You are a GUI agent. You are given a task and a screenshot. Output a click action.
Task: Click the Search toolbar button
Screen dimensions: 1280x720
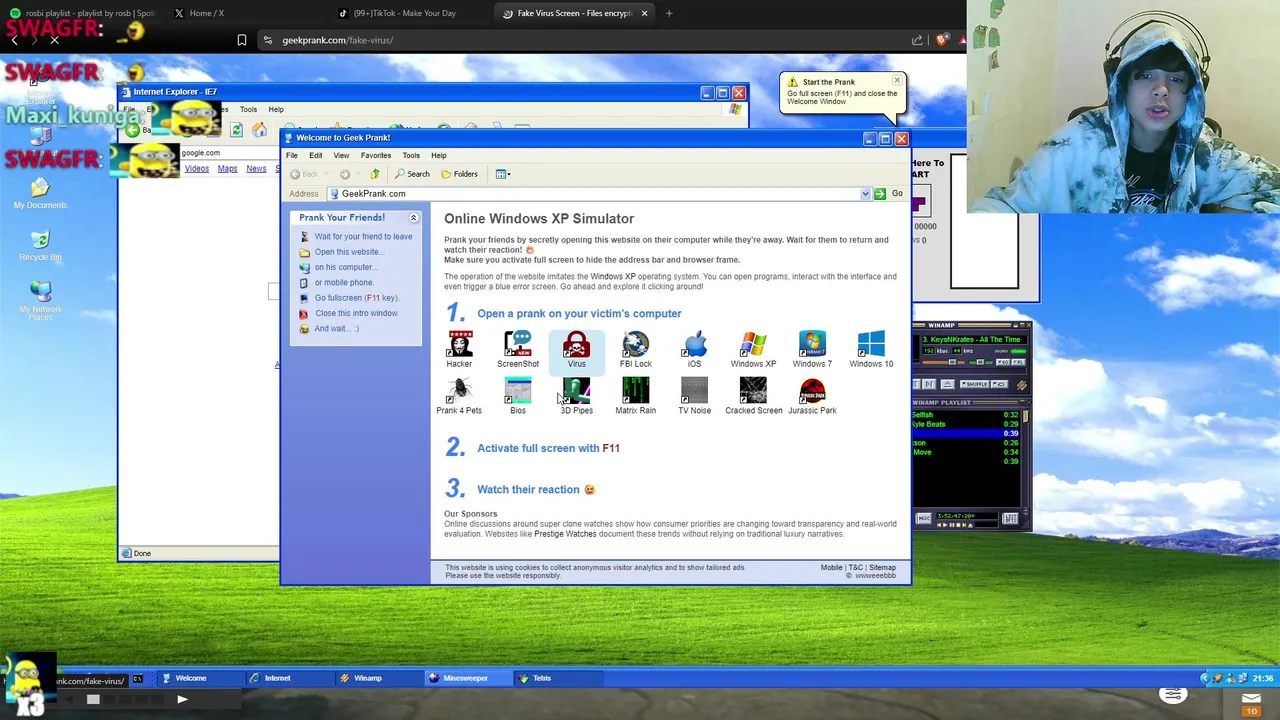tap(412, 174)
